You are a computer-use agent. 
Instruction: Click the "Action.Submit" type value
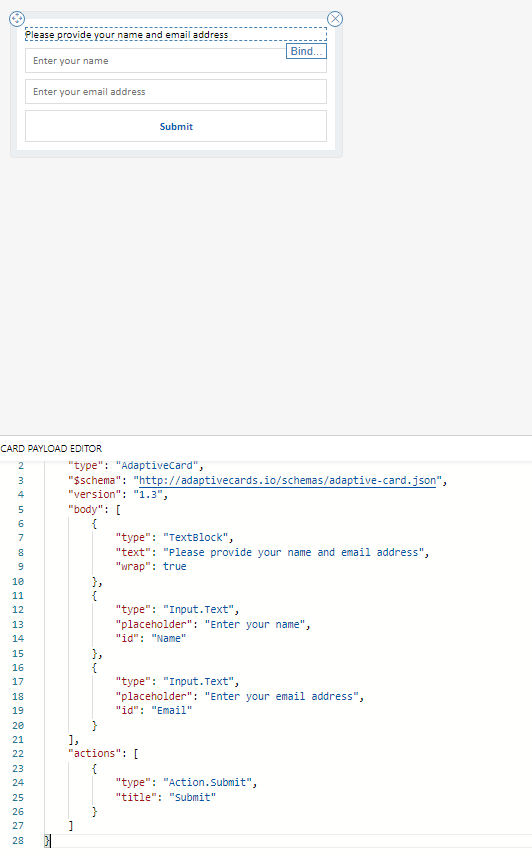click(207, 782)
